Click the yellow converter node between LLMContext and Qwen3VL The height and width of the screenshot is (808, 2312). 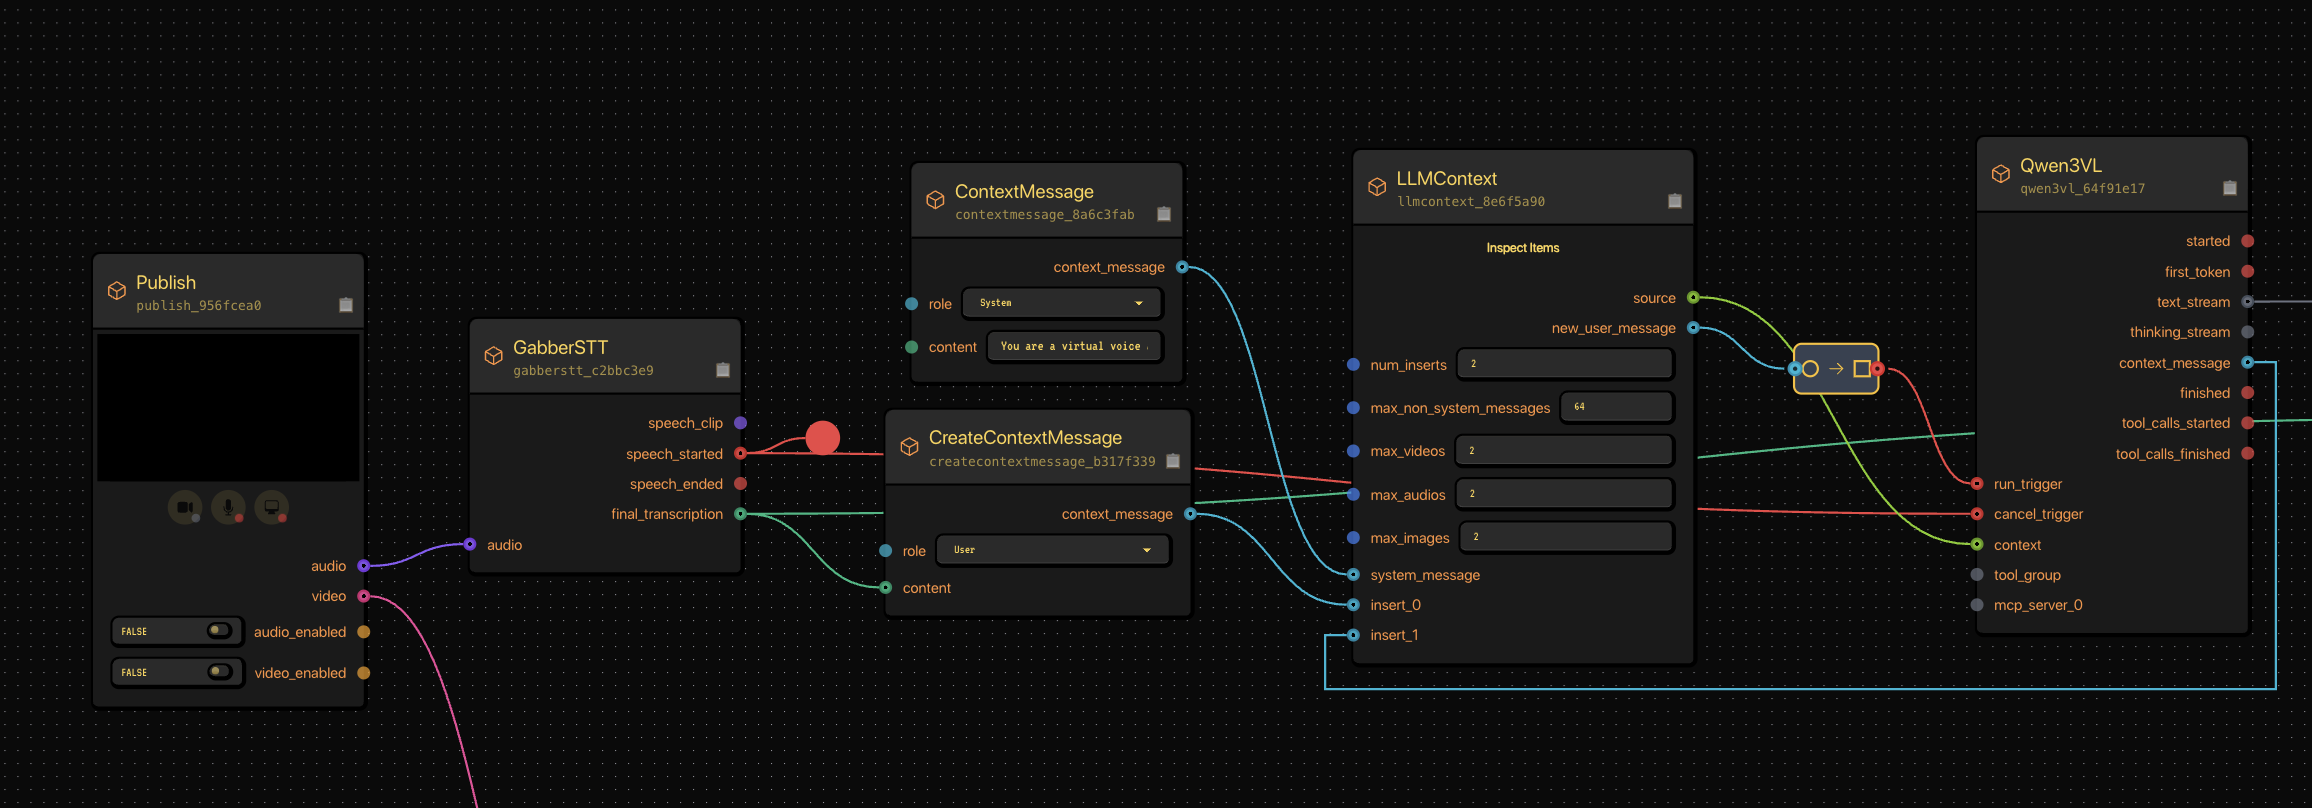point(1835,369)
